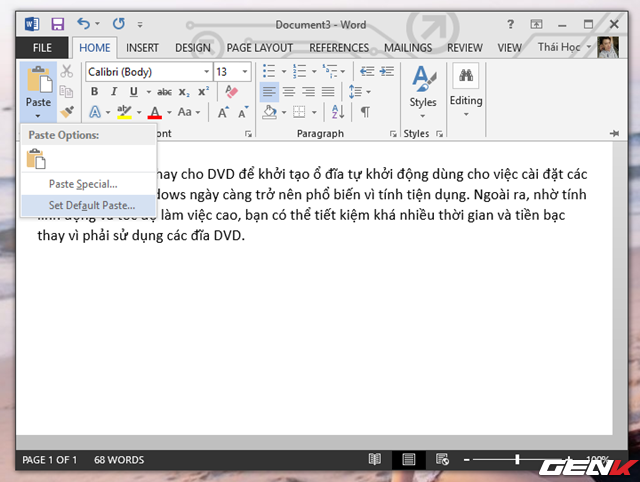Viewport: 640px width, 482px height.
Task: Open the font size dropdown
Action: point(244,72)
